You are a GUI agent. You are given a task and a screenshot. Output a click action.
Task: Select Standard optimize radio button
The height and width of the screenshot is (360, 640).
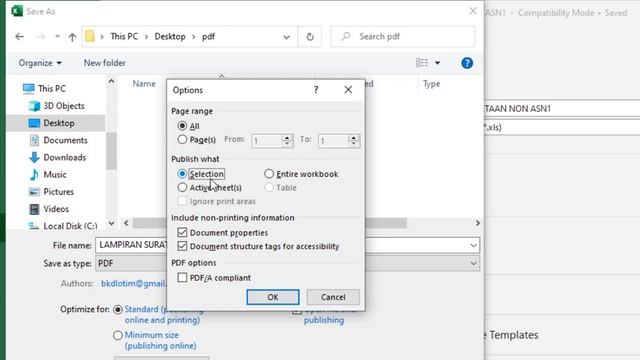tap(118, 310)
